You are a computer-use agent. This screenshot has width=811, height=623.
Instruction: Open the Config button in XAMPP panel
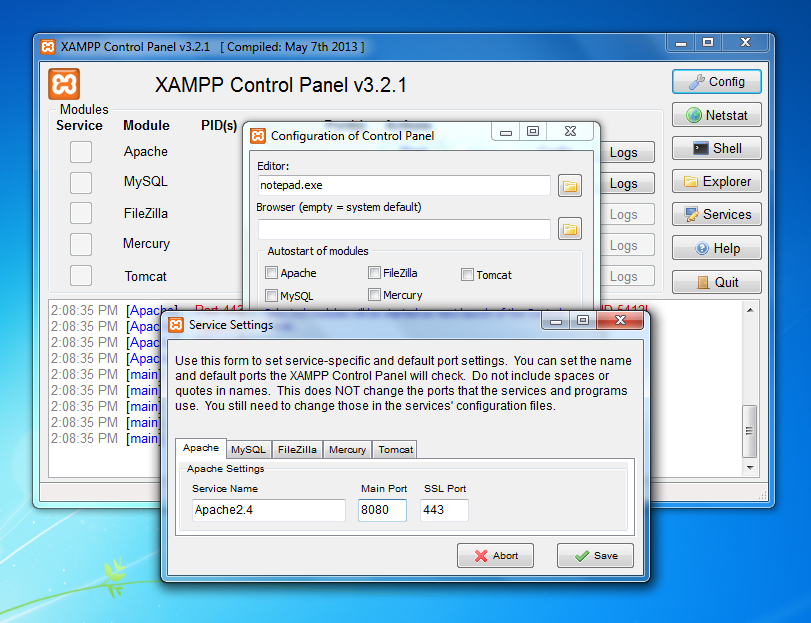pyautogui.click(x=716, y=82)
